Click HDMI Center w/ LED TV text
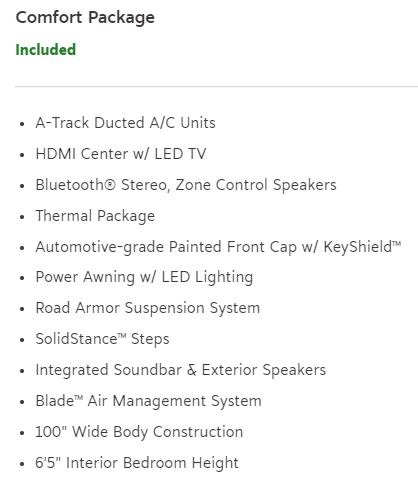The height and width of the screenshot is (484, 418). tap(121, 154)
